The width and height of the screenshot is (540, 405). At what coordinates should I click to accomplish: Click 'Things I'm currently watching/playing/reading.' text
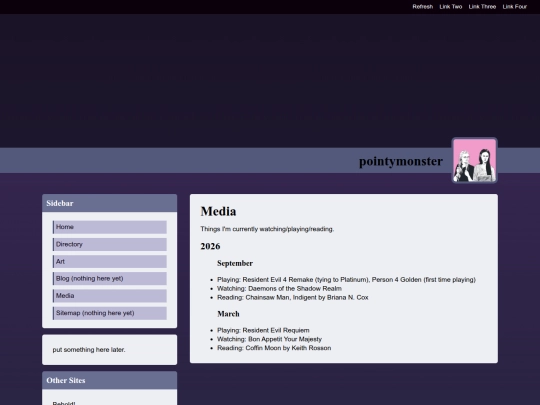pyautogui.click(x=267, y=229)
